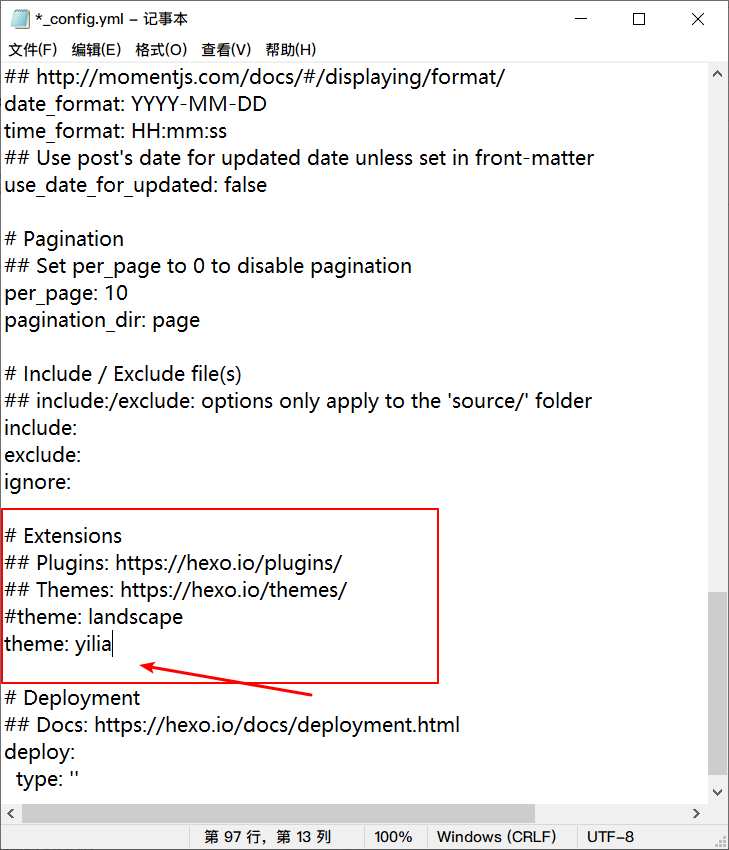Open the 帮助(H) menu
The width and height of the screenshot is (729, 850).
pos(291,49)
